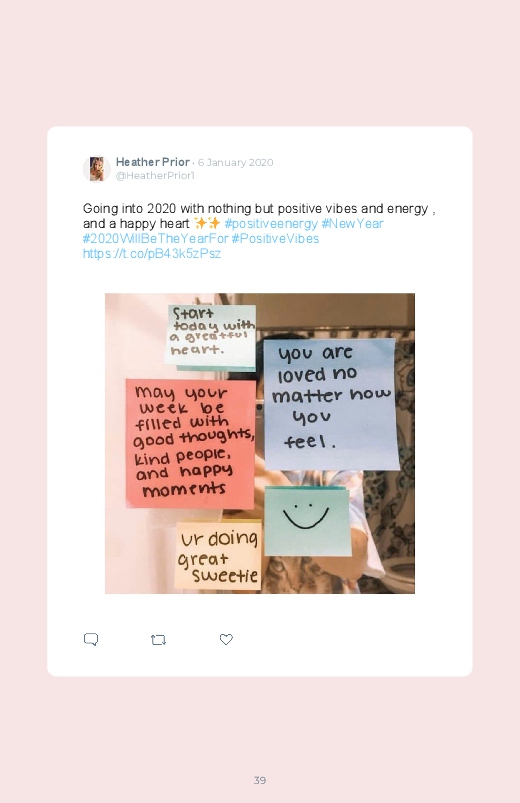The height and width of the screenshot is (803, 520).
Task: Click the 6 January 2020 timestamp
Action: coord(236,163)
